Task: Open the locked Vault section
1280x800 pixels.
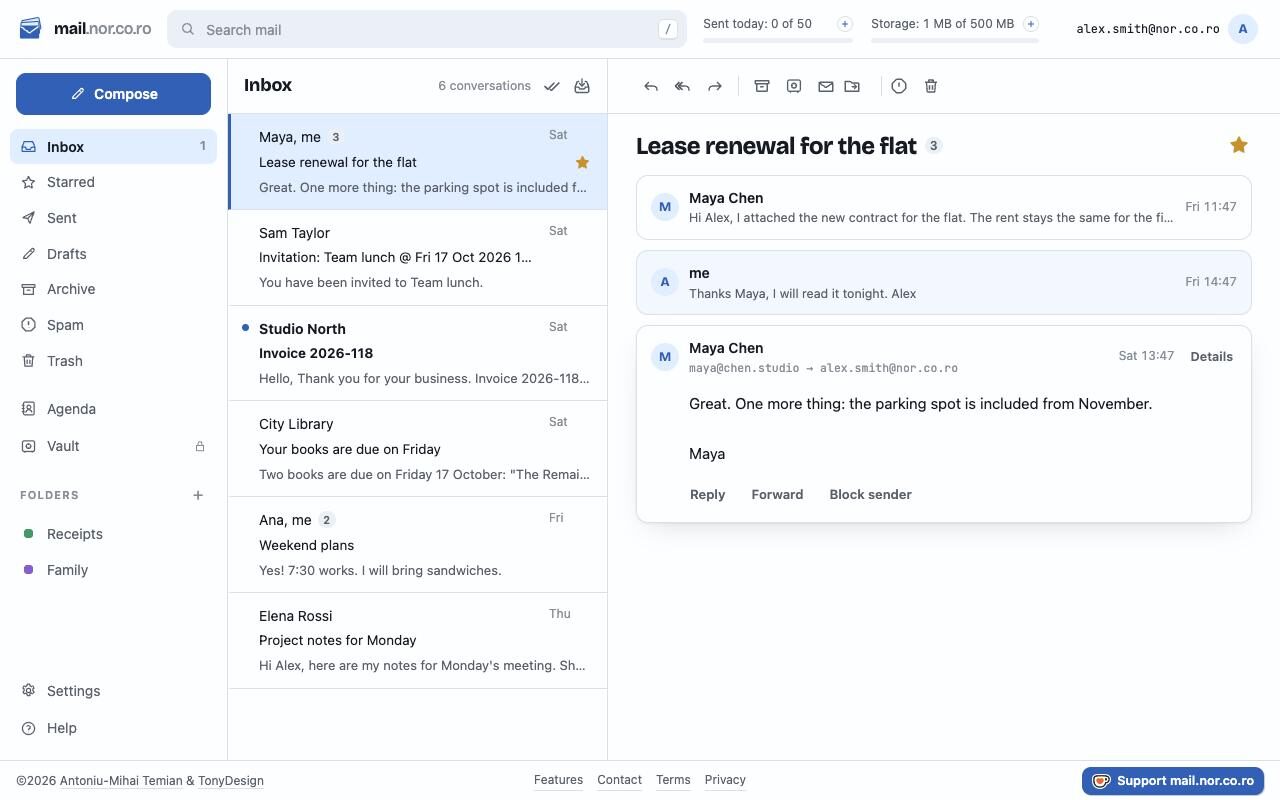Action: [113, 446]
